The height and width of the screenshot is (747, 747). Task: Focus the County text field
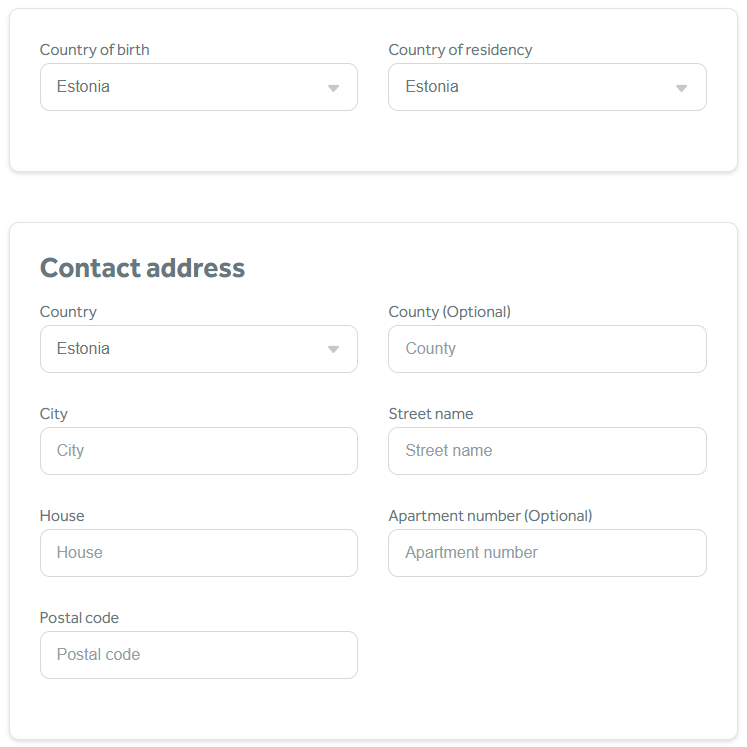(547, 349)
